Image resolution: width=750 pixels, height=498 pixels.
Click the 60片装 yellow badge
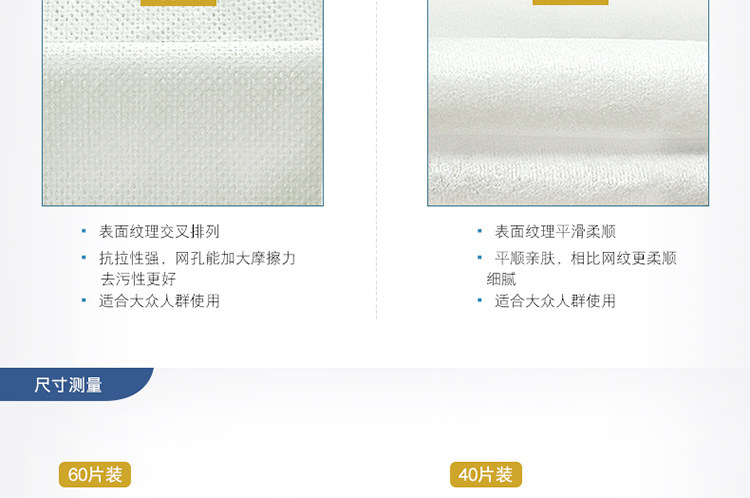click(x=95, y=475)
